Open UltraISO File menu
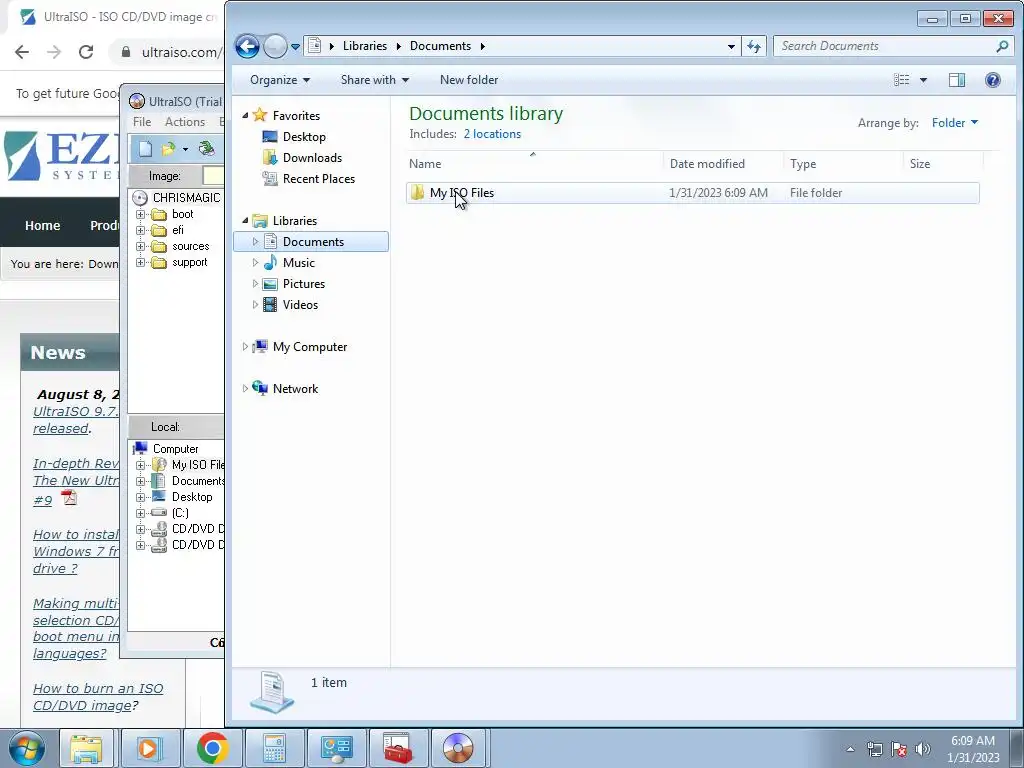Image resolution: width=1024 pixels, height=768 pixels. (142, 121)
